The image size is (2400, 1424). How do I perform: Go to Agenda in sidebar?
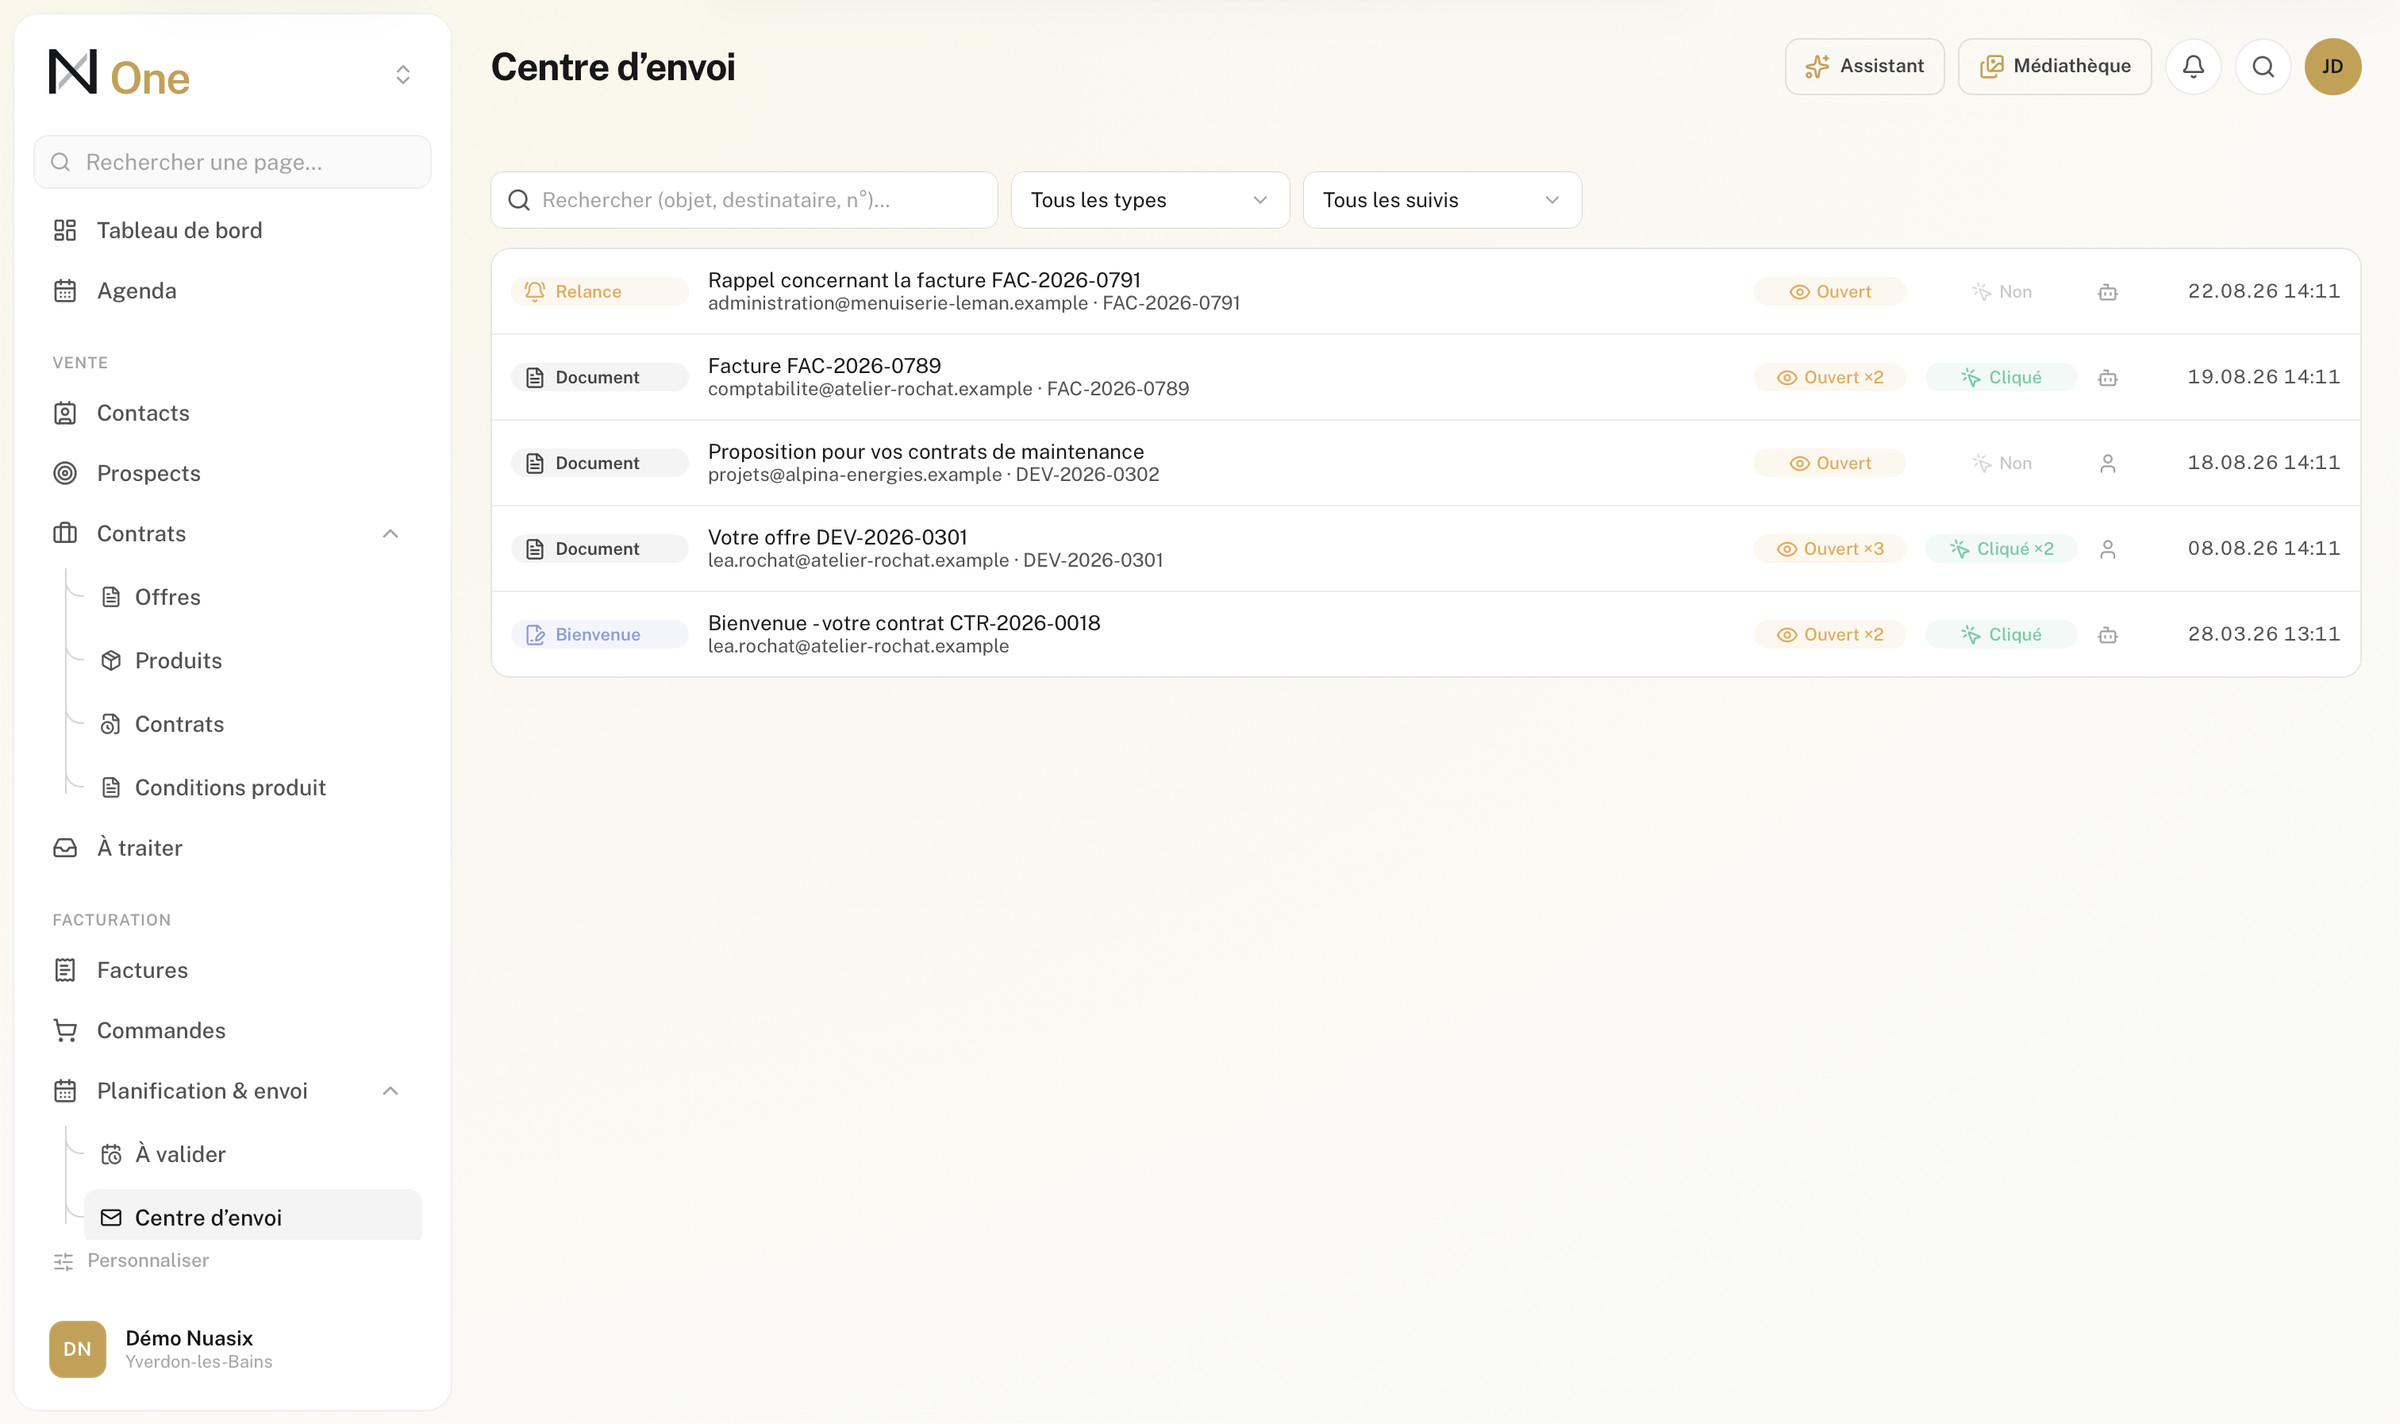click(232, 291)
